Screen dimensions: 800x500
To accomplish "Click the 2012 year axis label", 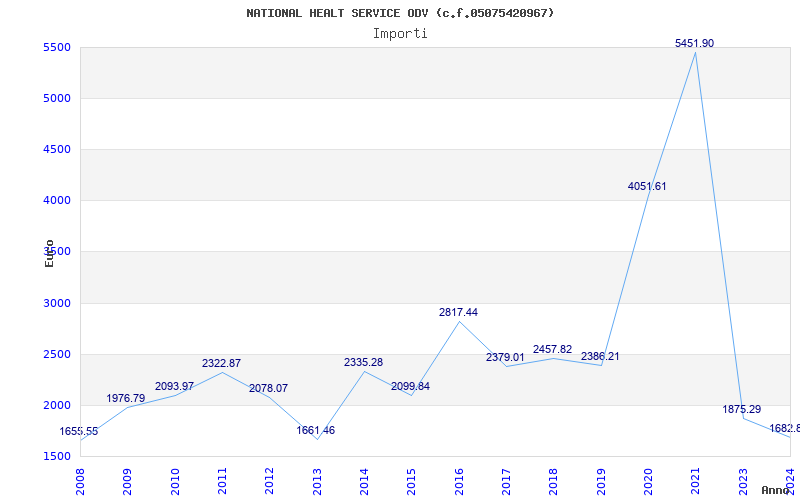I will tap(269, 481).
